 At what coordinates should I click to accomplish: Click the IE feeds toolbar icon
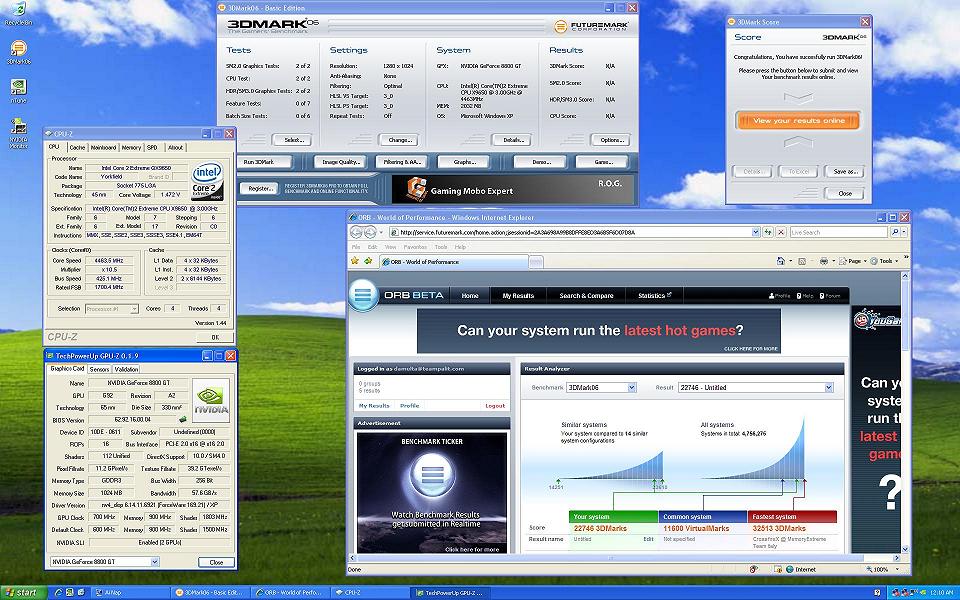click(x=802, y=261)
